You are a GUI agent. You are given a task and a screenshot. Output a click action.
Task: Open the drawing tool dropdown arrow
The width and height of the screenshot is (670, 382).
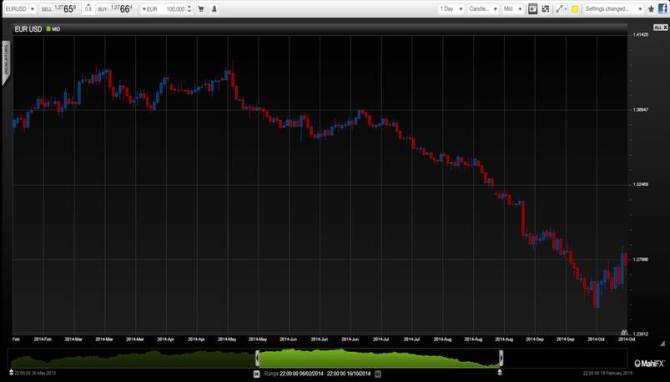tap(566, 9)
